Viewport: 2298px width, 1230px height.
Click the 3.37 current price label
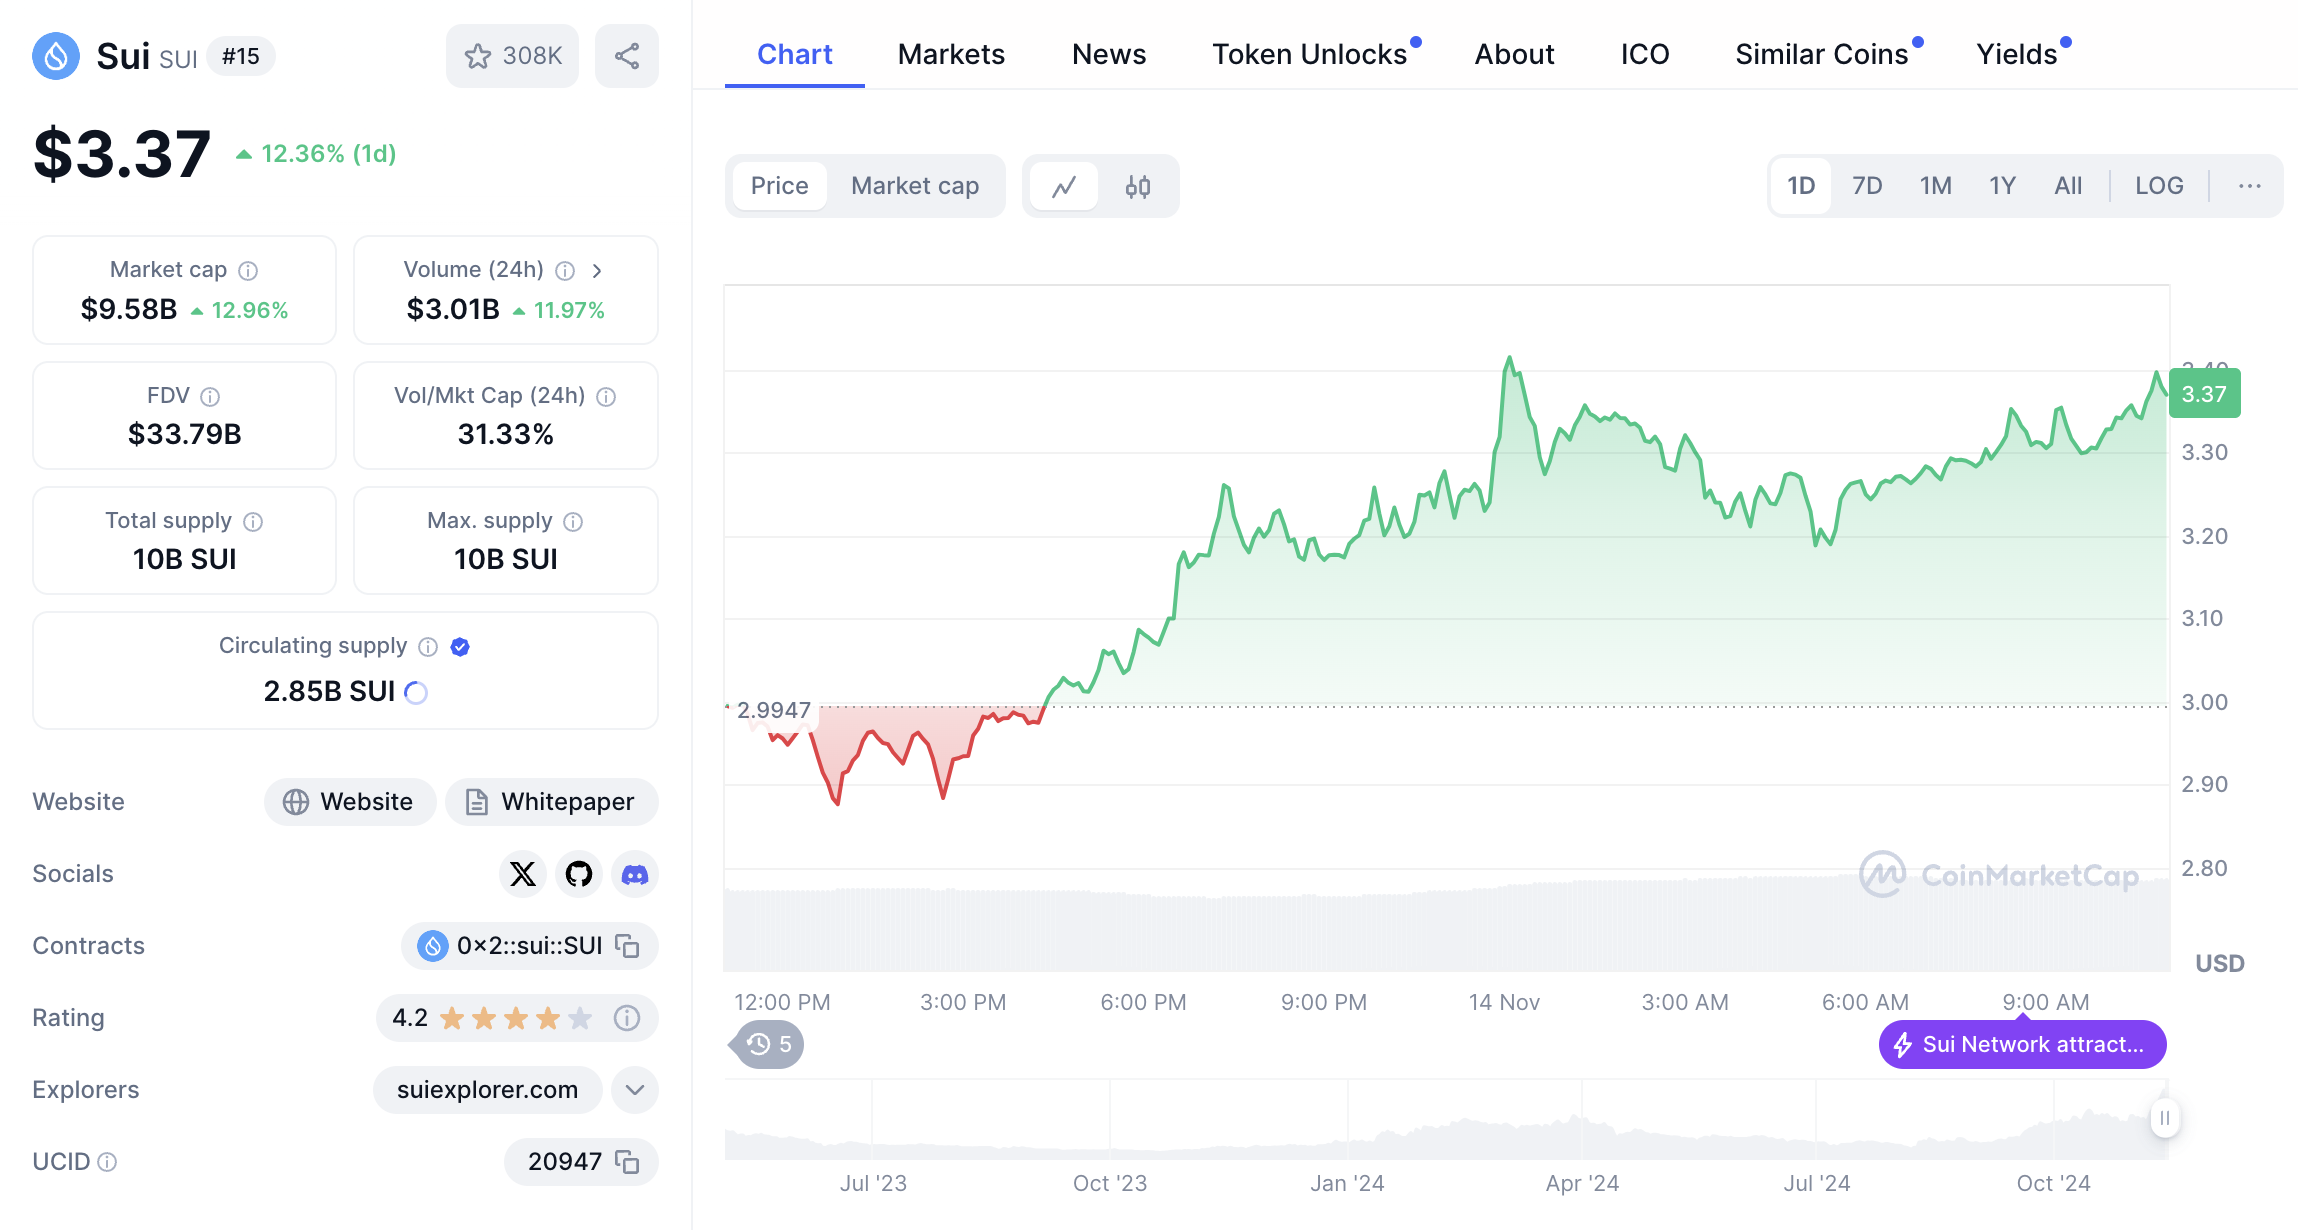(x=2204, y=394)
